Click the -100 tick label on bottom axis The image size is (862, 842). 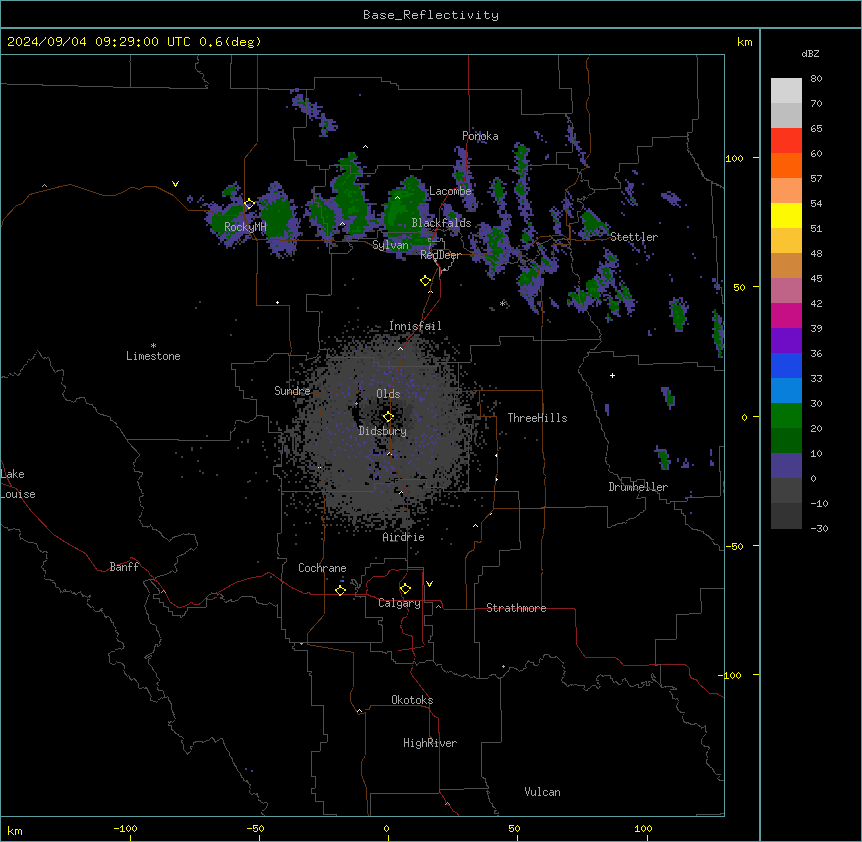point(125,828)
